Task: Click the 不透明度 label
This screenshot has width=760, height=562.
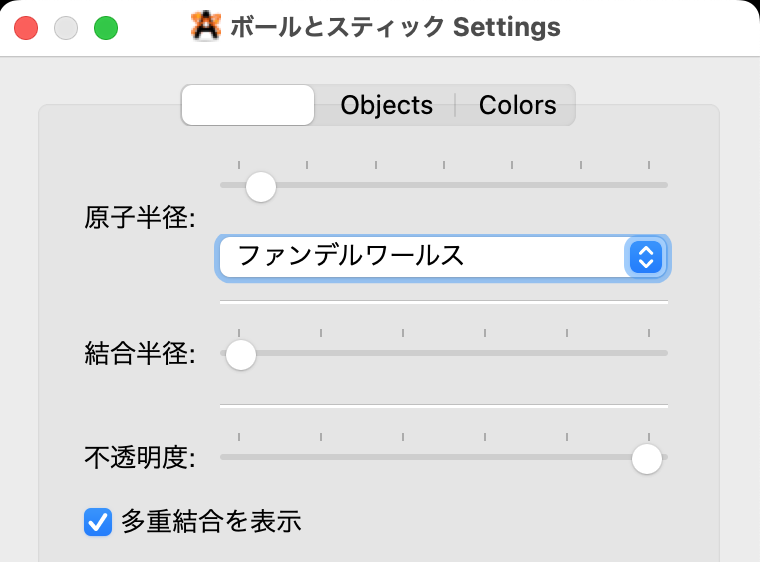Action: pyautogui.click(x=139, y=459)
